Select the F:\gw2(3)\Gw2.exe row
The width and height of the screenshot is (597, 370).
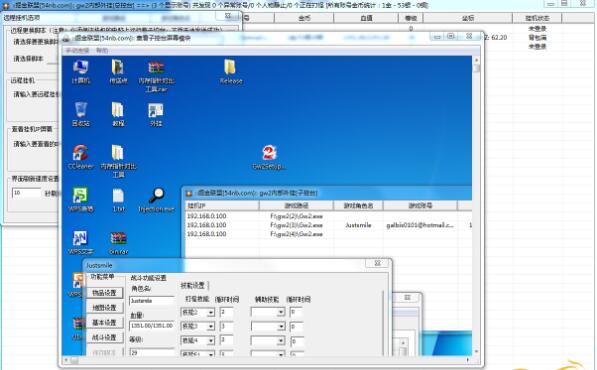coord(329,225)
